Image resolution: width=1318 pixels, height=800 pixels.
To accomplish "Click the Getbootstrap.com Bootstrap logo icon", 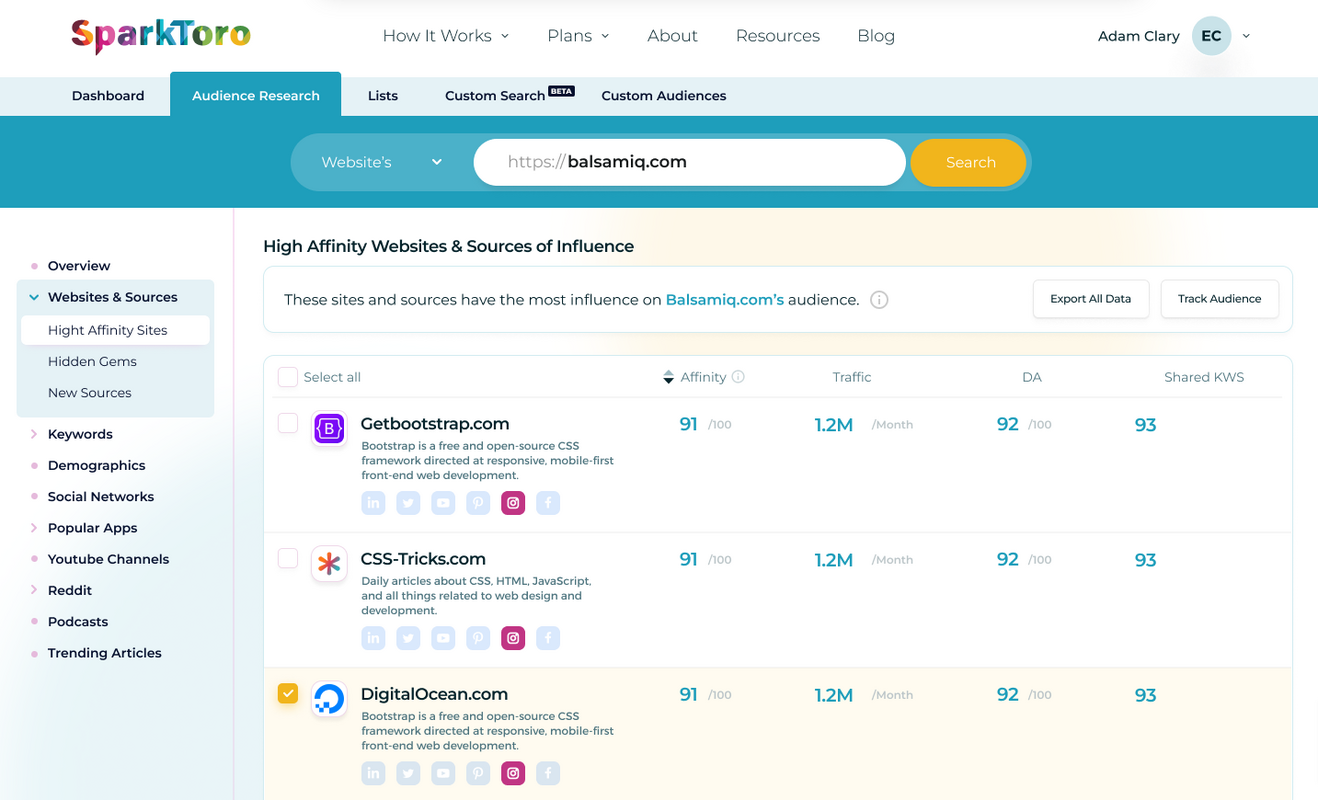I will (x=329, y=429).
